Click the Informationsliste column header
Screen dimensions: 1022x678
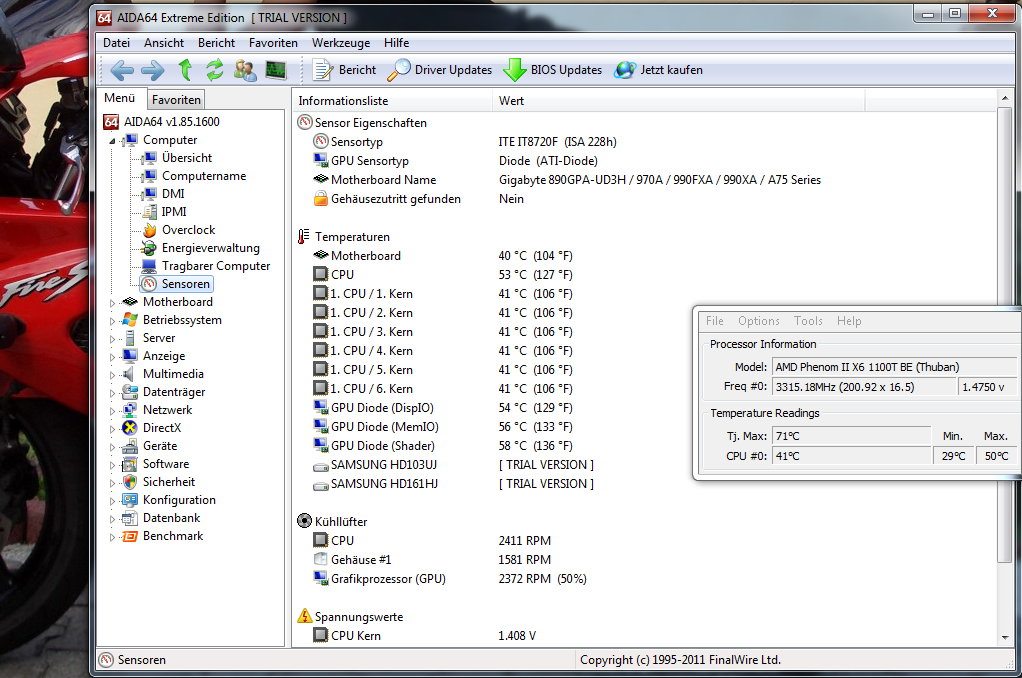tap(393, 101)
